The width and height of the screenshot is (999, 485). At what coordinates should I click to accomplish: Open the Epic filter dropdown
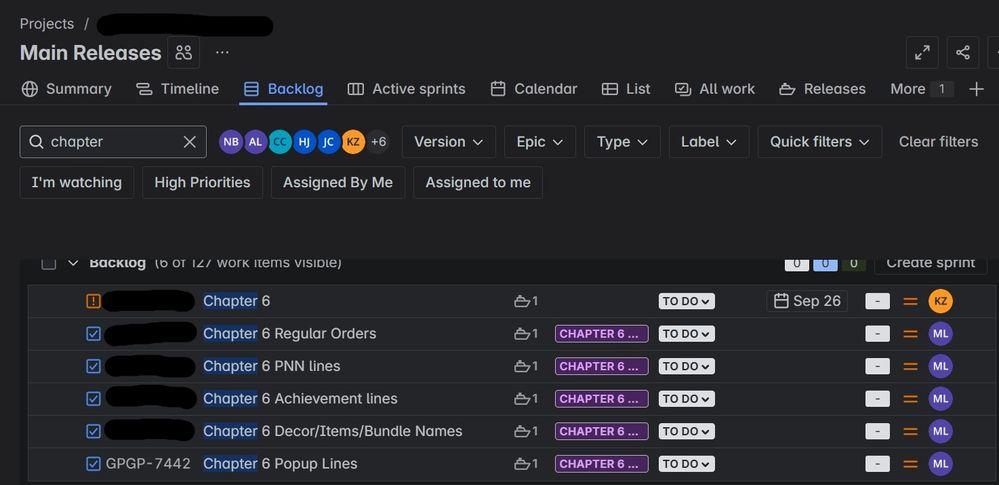pyautogui.click(x=540, y=141)
